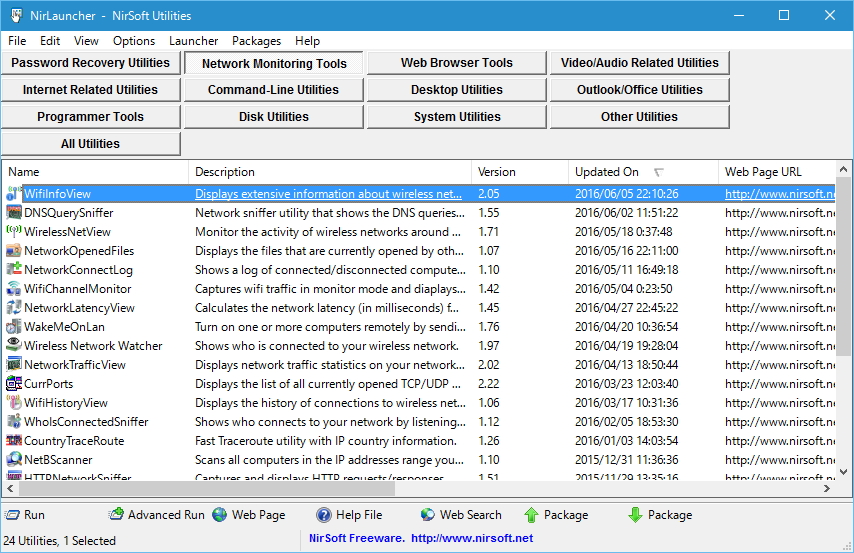Switch to next package with green down arrow
This screenshot has height=553, width=854.
[x=660, y=515]
